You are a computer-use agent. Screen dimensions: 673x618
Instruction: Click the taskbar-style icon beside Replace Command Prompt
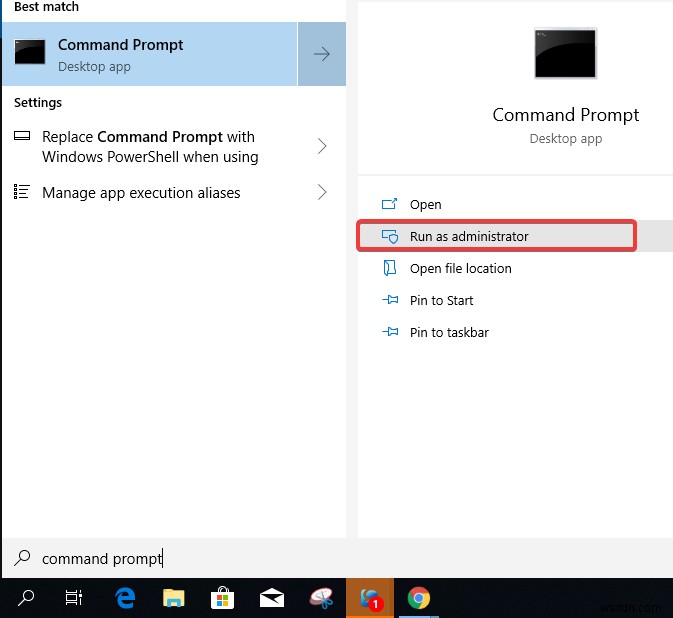[x=22, y=136]
